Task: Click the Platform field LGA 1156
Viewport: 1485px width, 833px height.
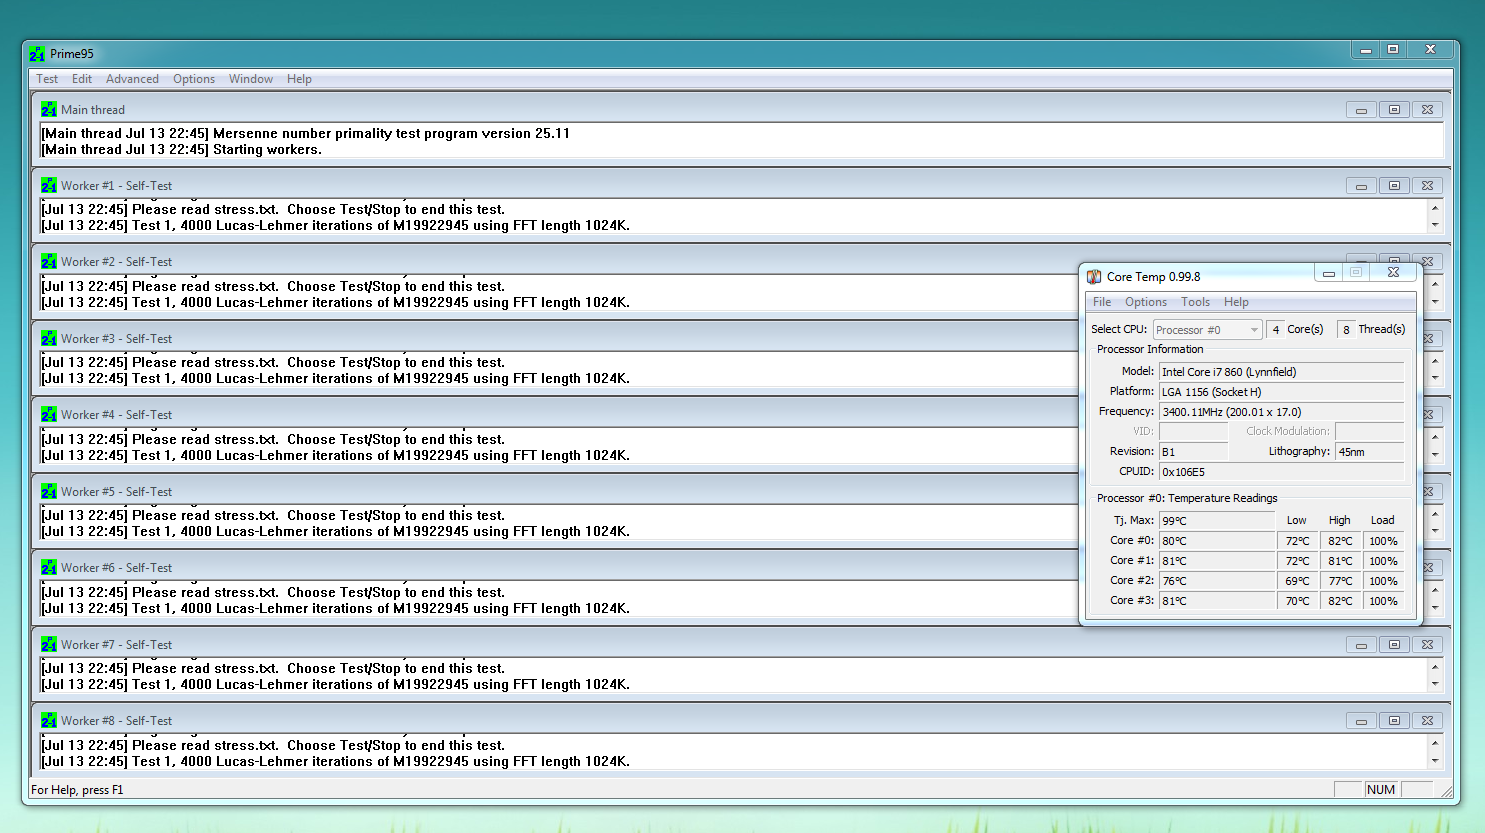Action: tap(1281, 392)
